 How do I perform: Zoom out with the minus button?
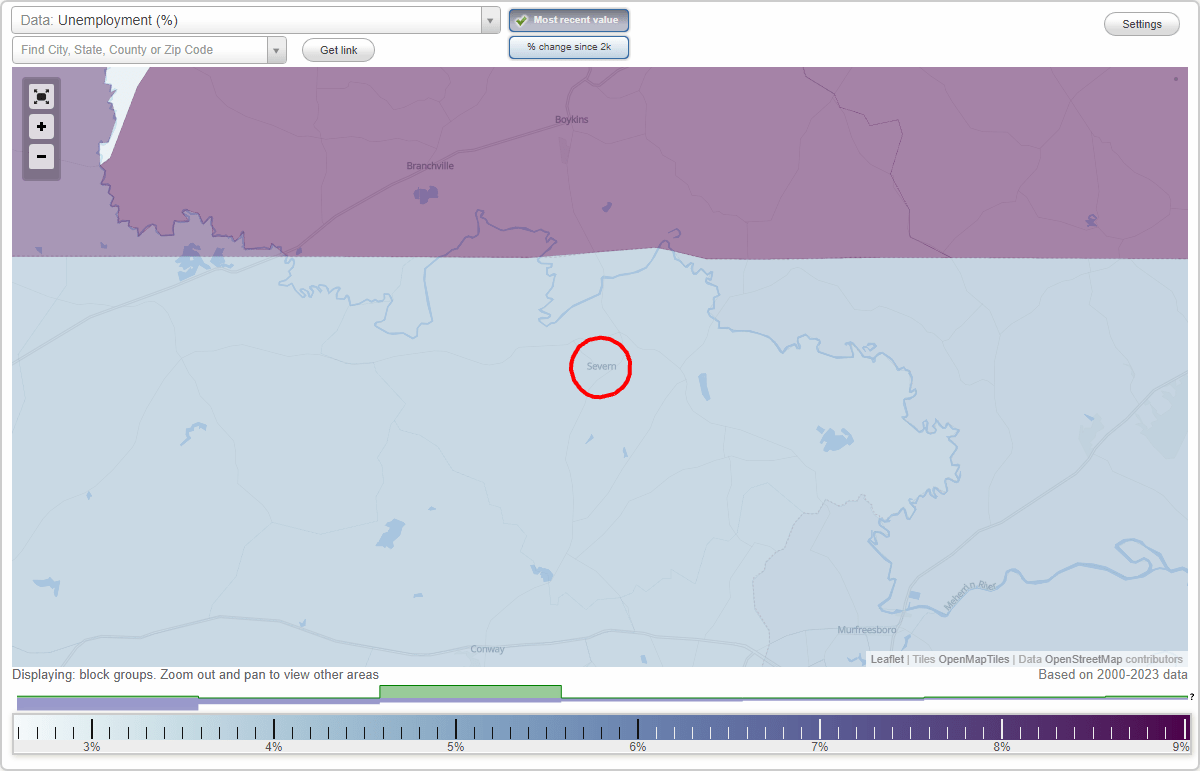pyautogui.click(x=41, y=157)
